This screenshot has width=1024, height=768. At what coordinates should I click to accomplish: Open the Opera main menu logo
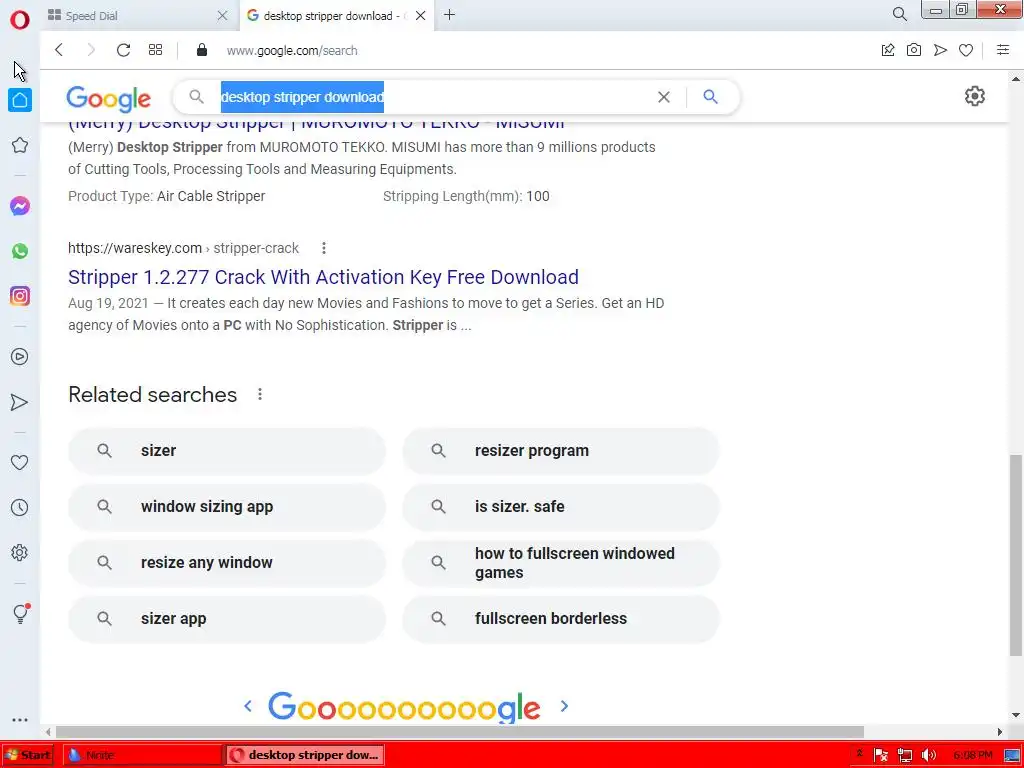click(20, 20)
